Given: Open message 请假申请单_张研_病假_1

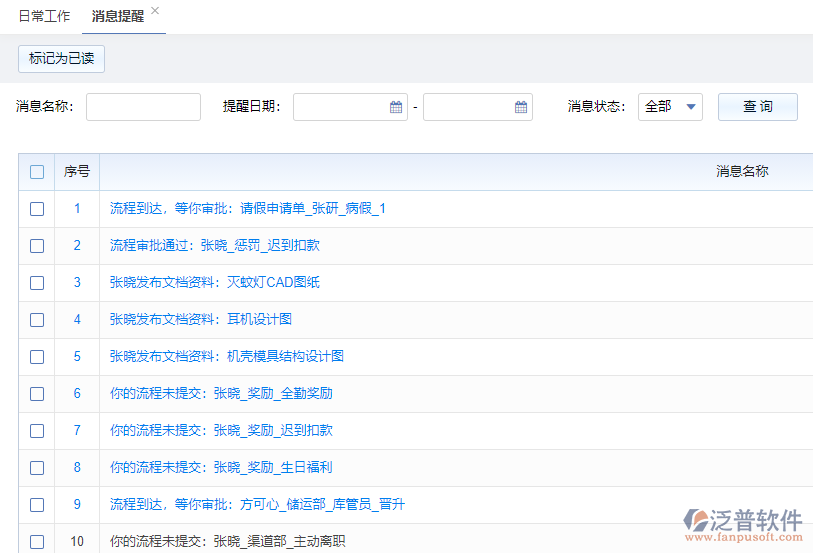Looking at the screenshot, I should [x=247, y=209].
